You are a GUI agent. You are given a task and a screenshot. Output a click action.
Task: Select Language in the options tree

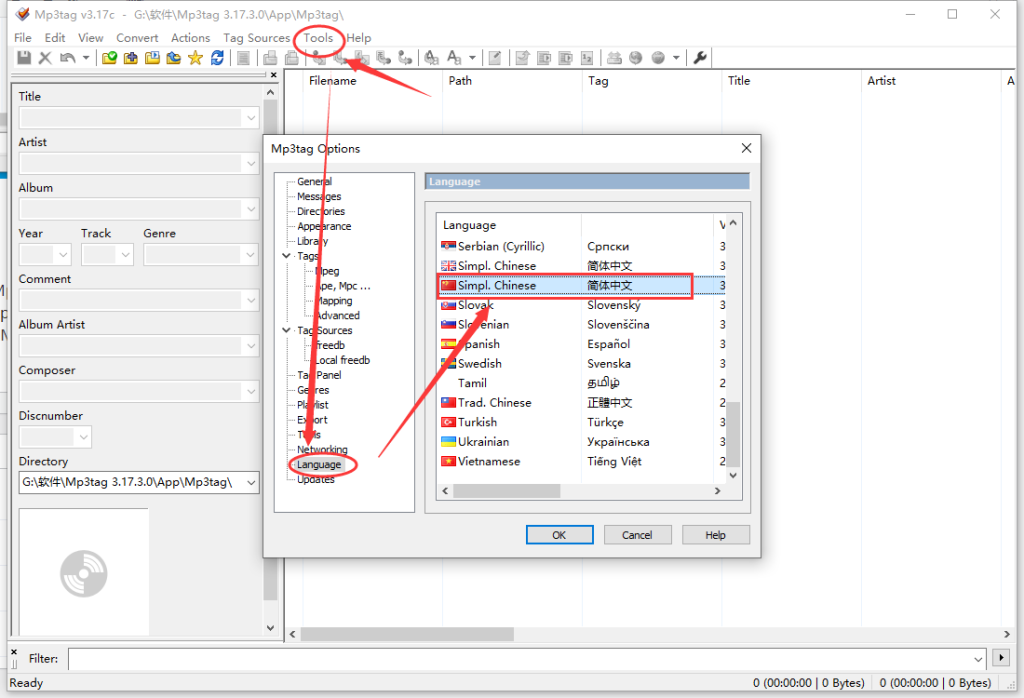[319, 465]
